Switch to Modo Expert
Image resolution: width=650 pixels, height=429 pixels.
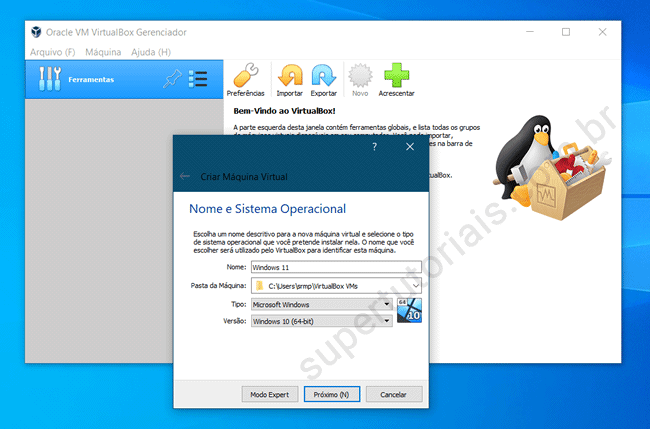click(270, 394)
